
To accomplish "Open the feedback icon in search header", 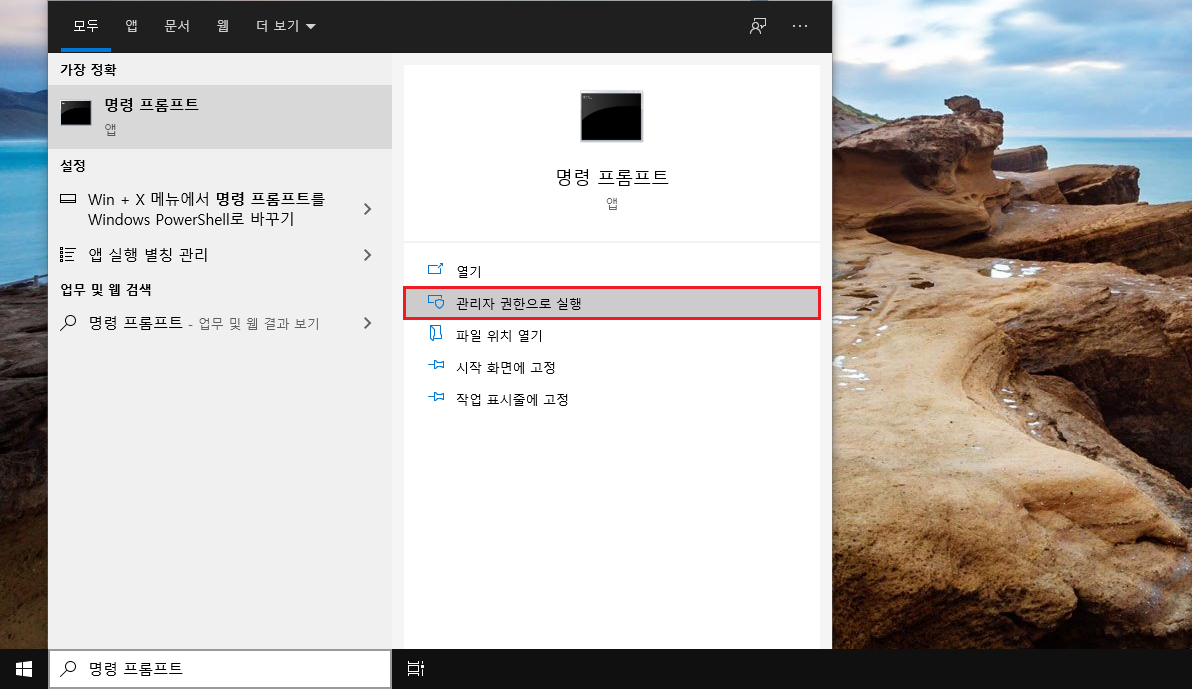I will tap(757, 27).
